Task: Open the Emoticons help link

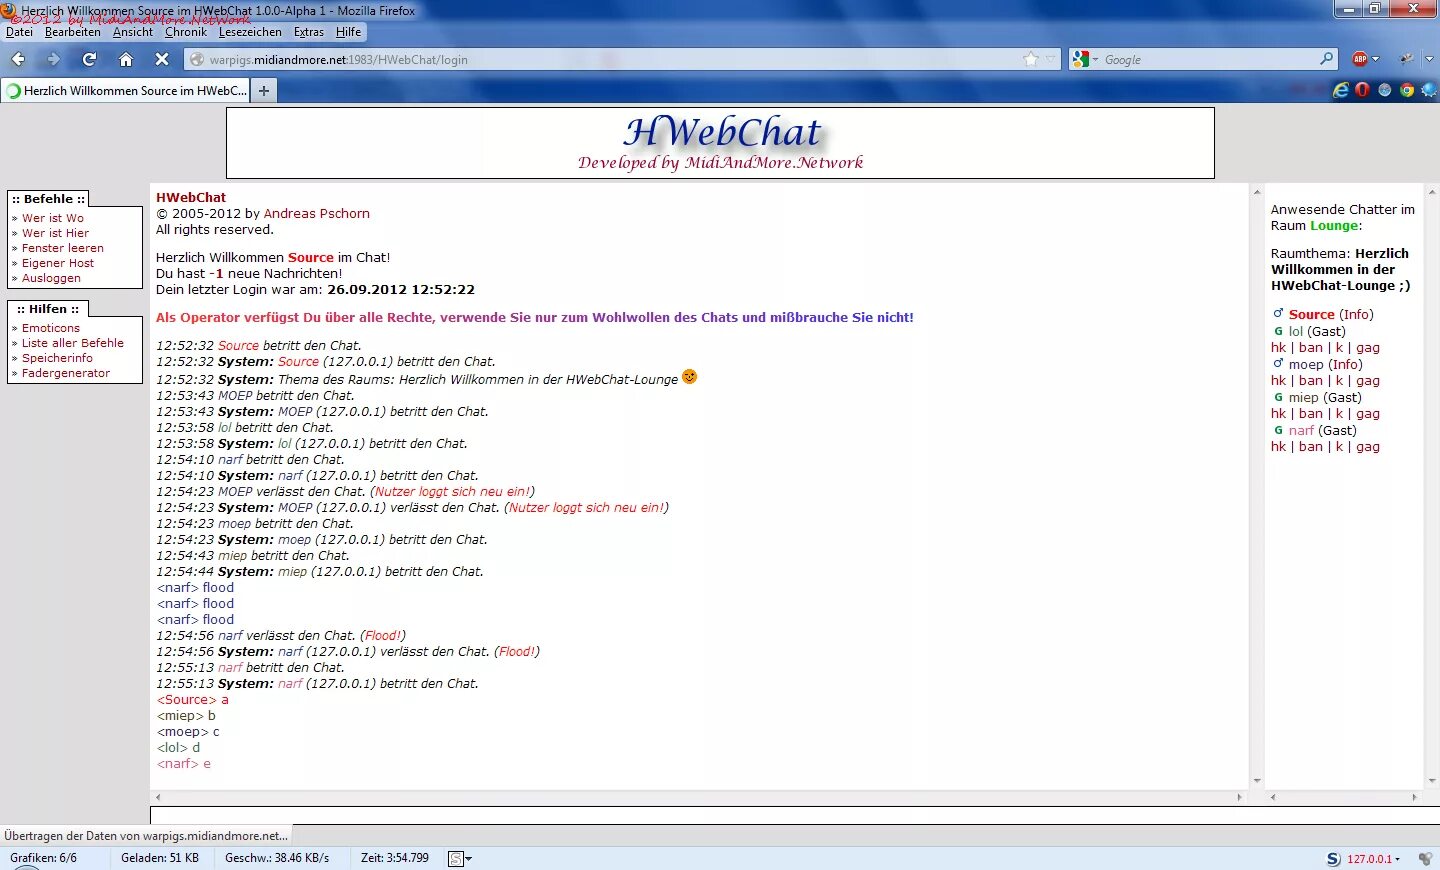Action: [x=51, y=328]
